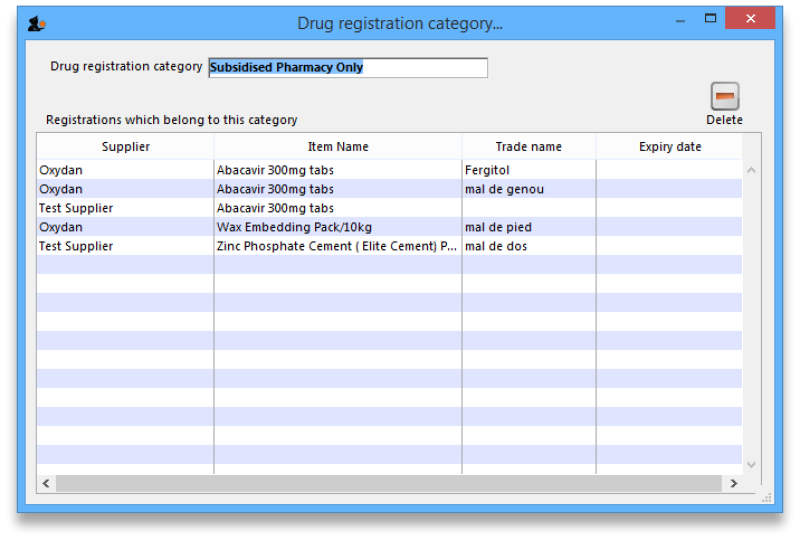The image size is (800, 541).
Task: Click the horizontal scrollbar left arrow
Action: 46,484
